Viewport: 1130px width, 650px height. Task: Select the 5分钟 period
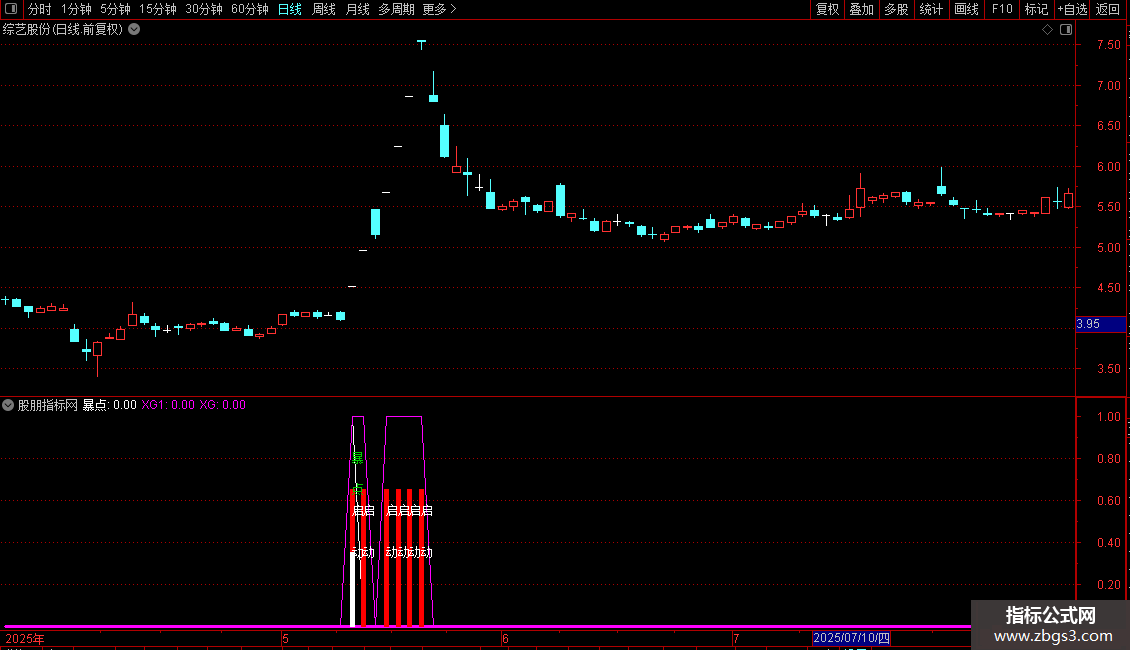coord(115,9)
